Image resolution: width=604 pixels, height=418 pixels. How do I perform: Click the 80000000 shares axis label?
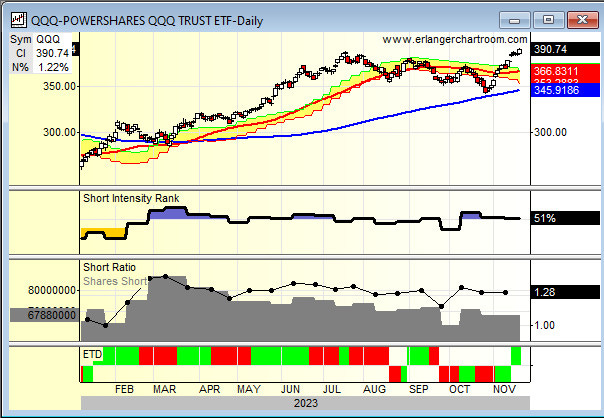pyautogui.click(x=52, y=290)
